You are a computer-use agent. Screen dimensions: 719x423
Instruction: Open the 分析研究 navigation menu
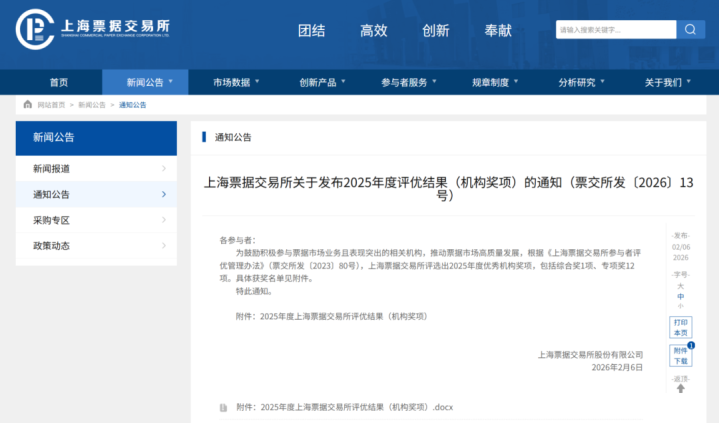(x=576, y=82)
